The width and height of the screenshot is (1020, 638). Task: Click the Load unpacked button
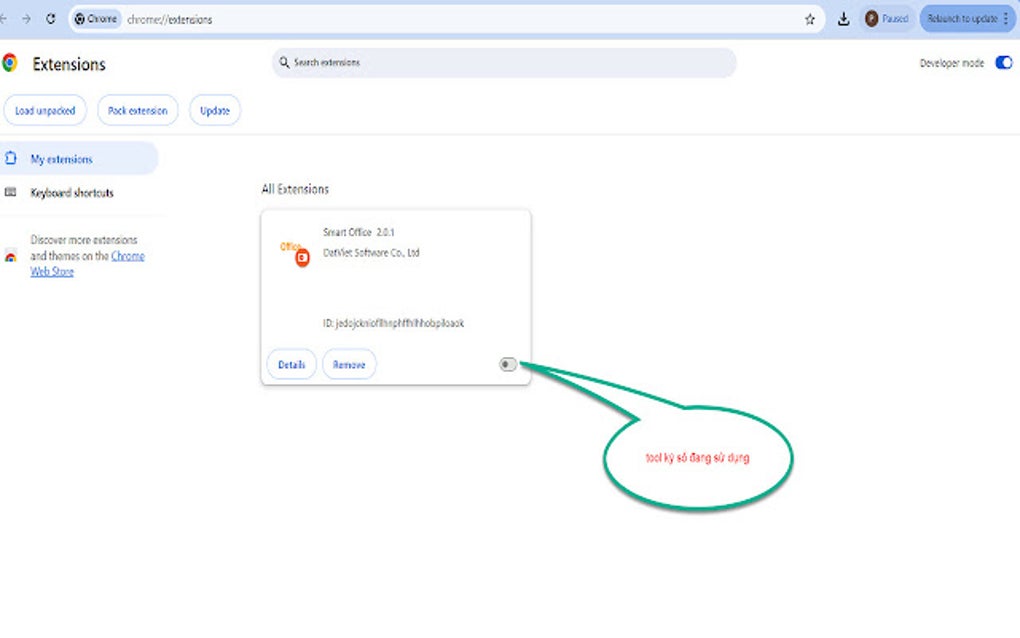point(45,110)
